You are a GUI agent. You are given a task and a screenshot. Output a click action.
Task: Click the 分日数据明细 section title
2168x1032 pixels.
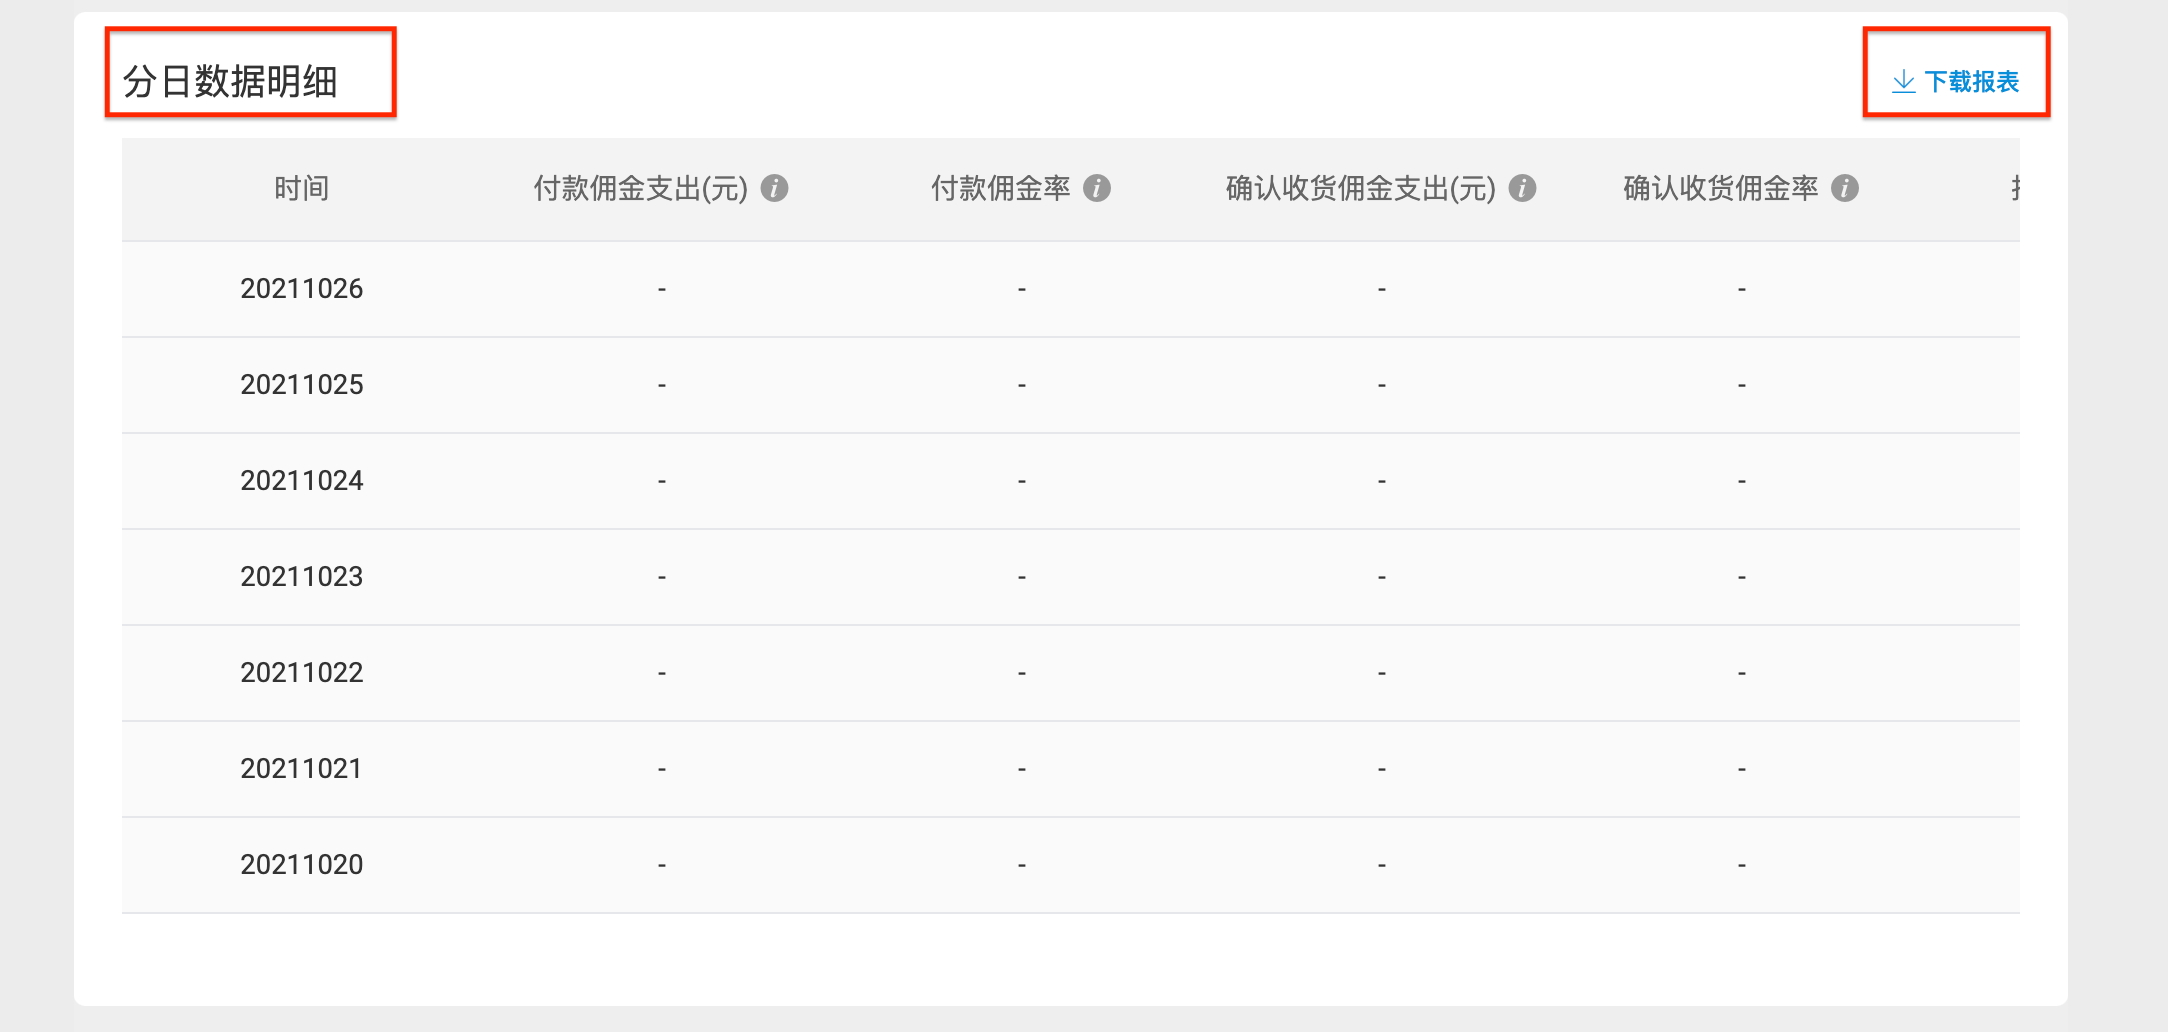(x=230, y=82)
